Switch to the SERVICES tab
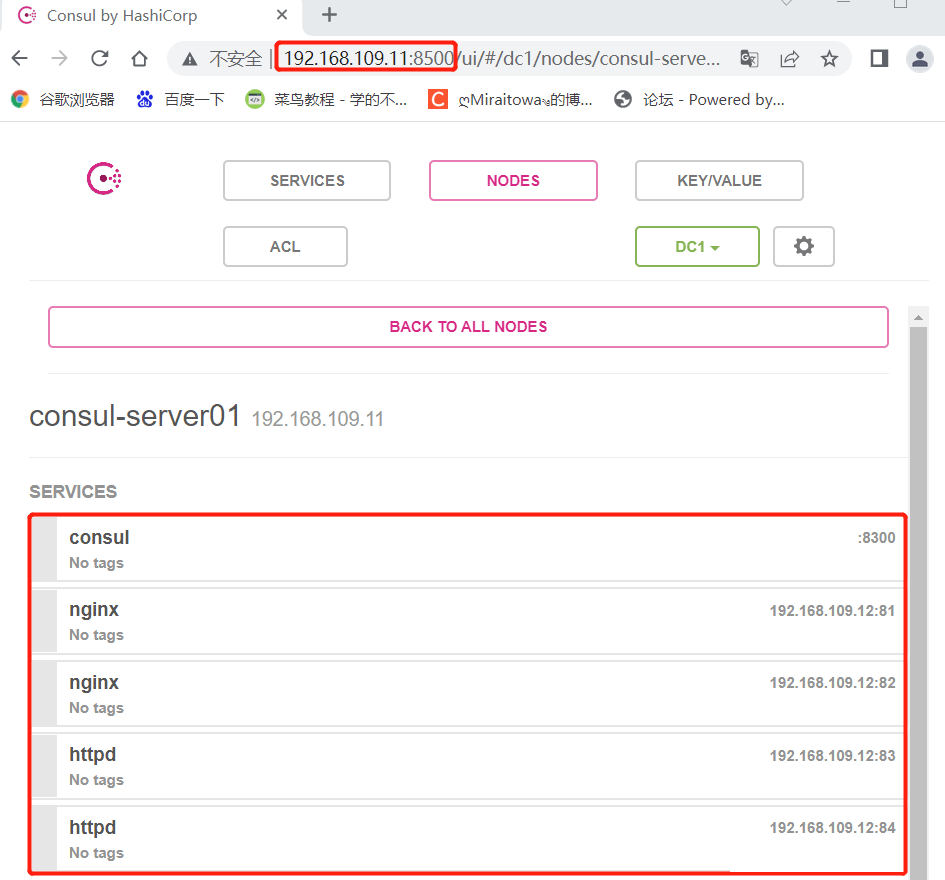This screenshot has height=880, width=945. click(x=307, y=180)
